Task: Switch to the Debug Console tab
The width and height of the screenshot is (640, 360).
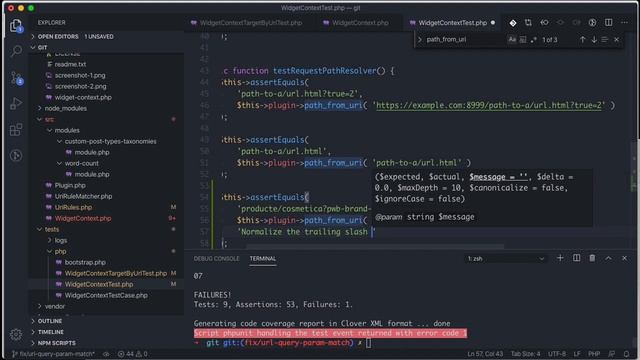Action: click(216, 259)
